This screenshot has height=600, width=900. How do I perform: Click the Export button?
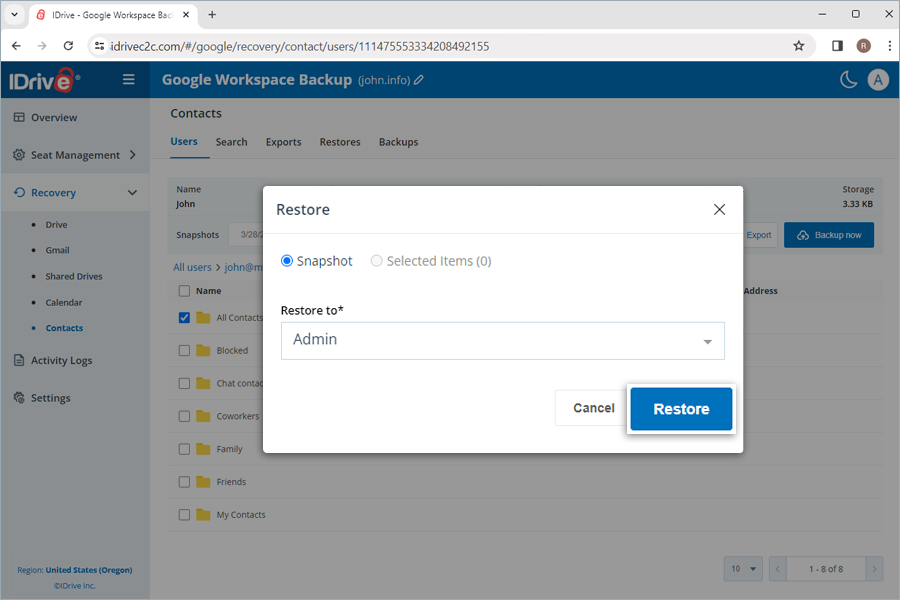point(759,235)
